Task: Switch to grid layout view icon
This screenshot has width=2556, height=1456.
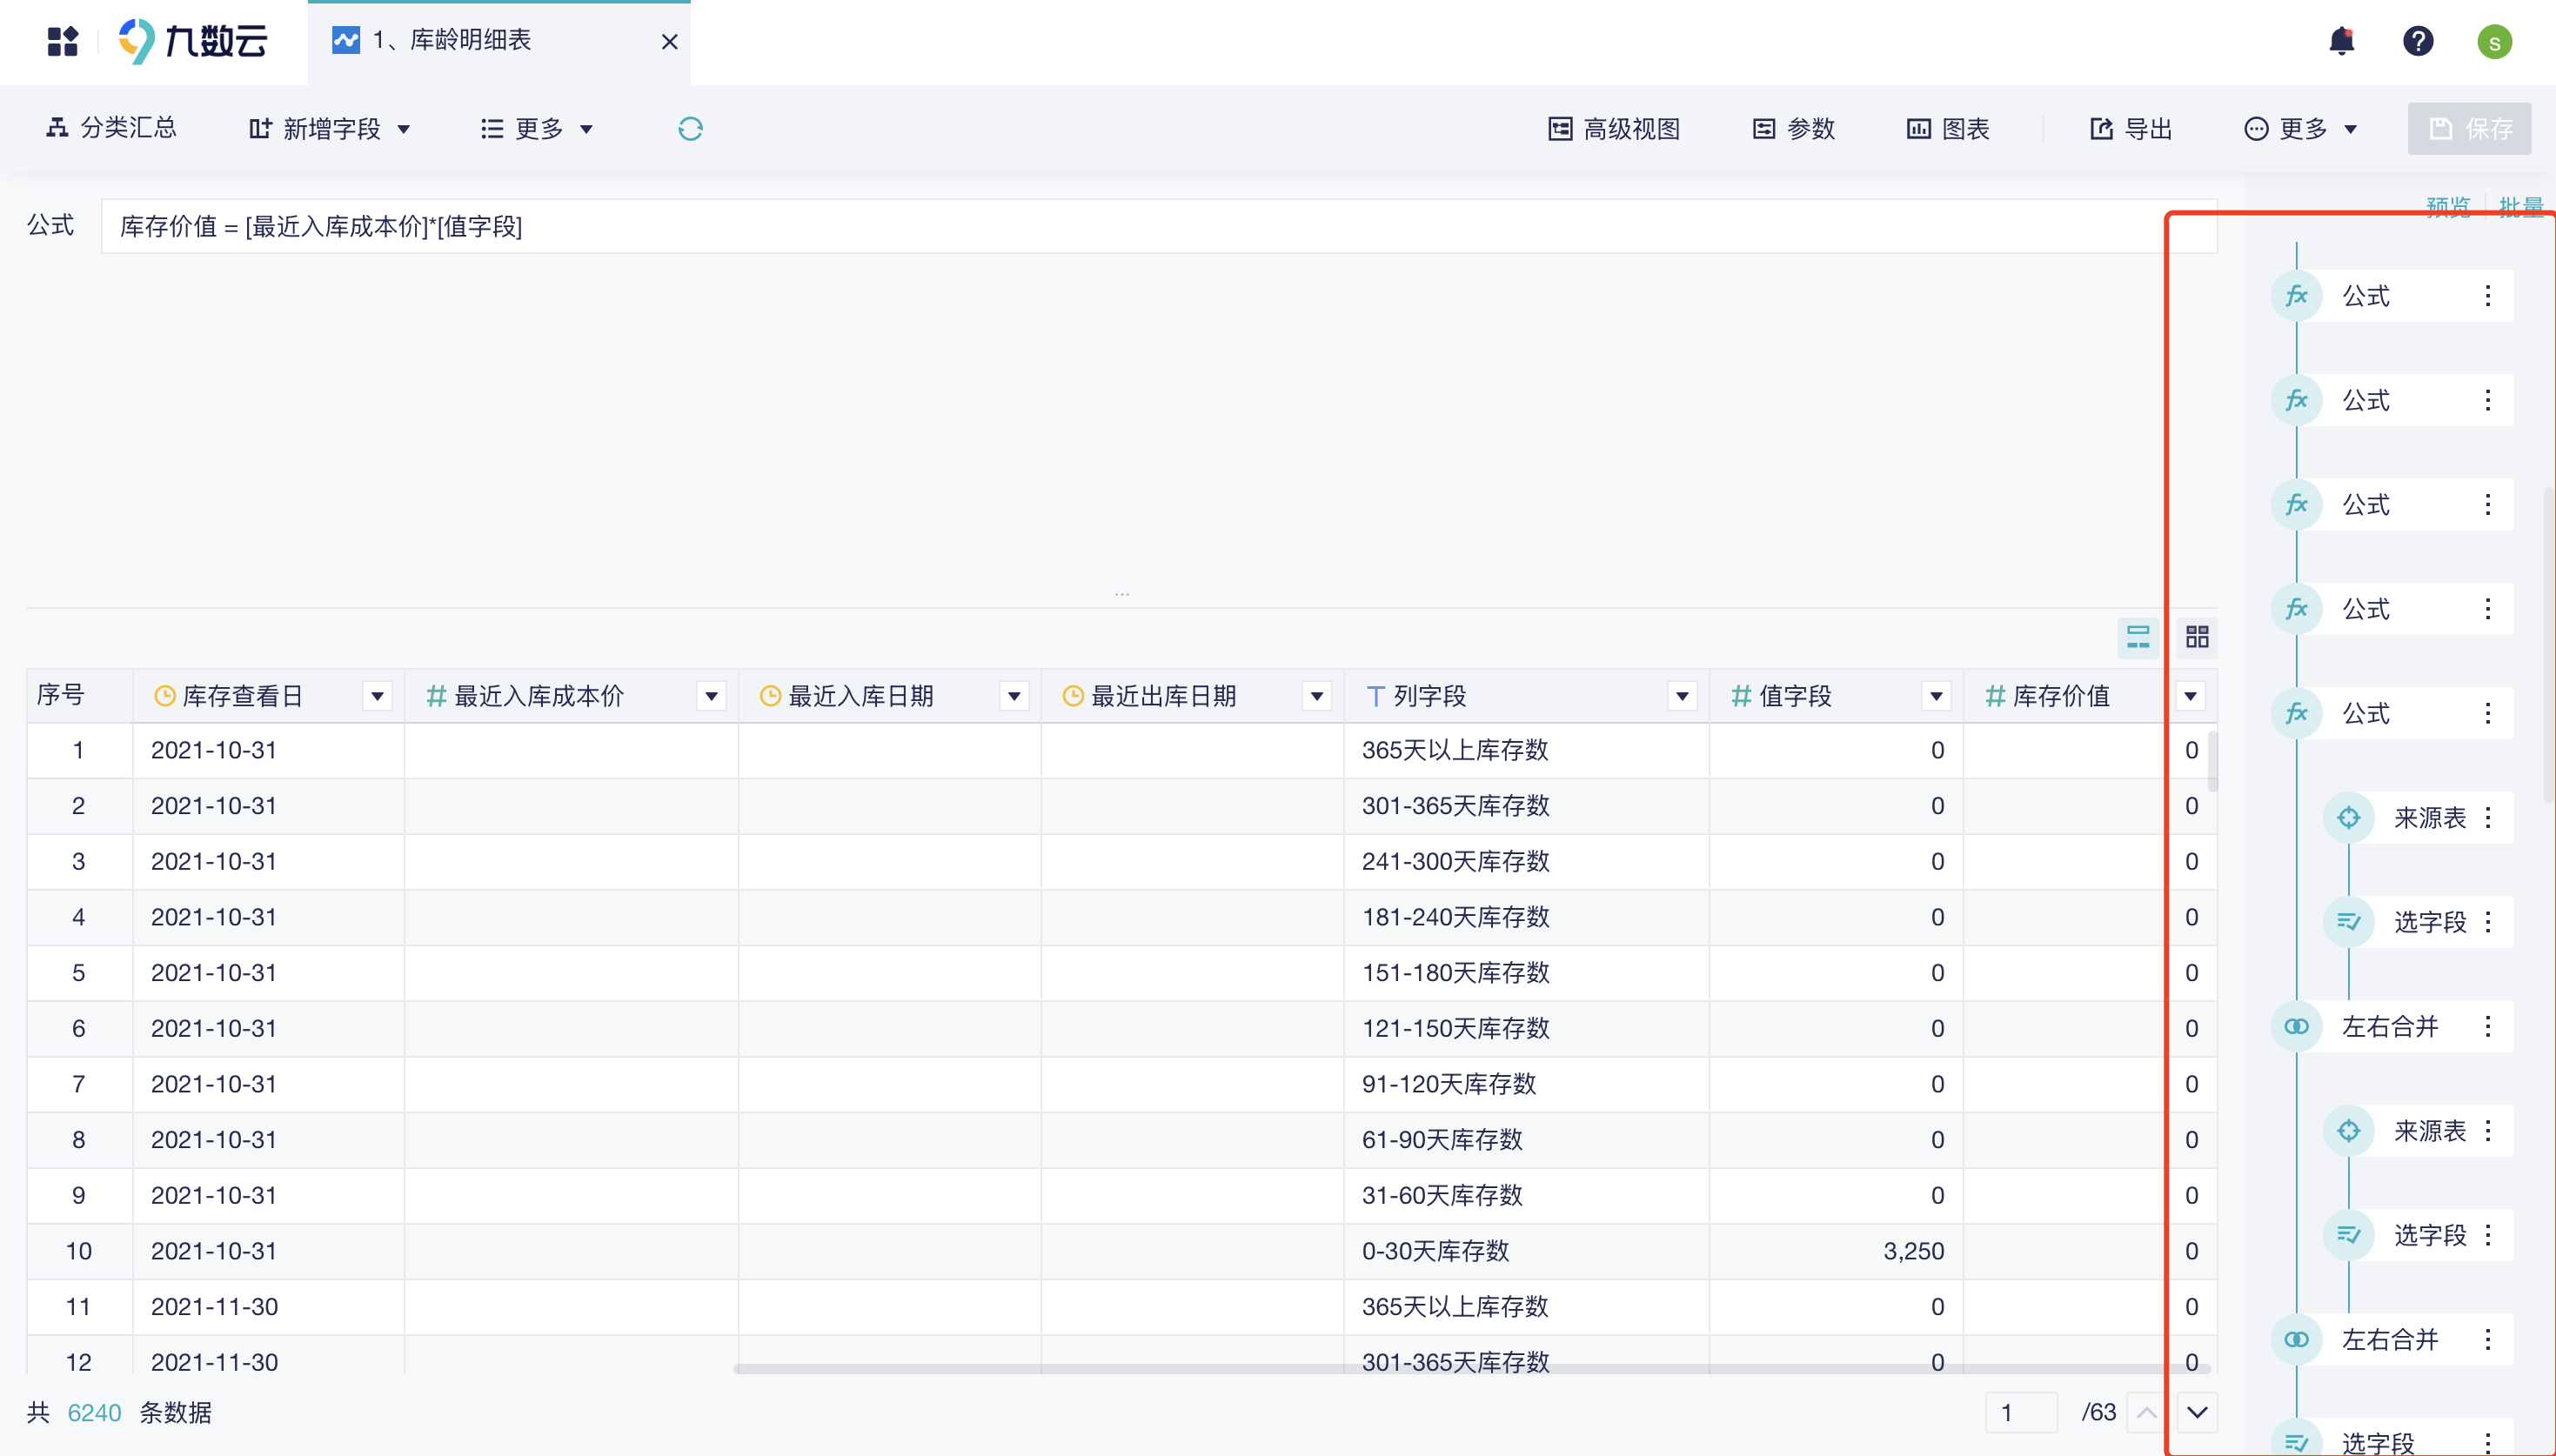Action: tap(2197, 637)
